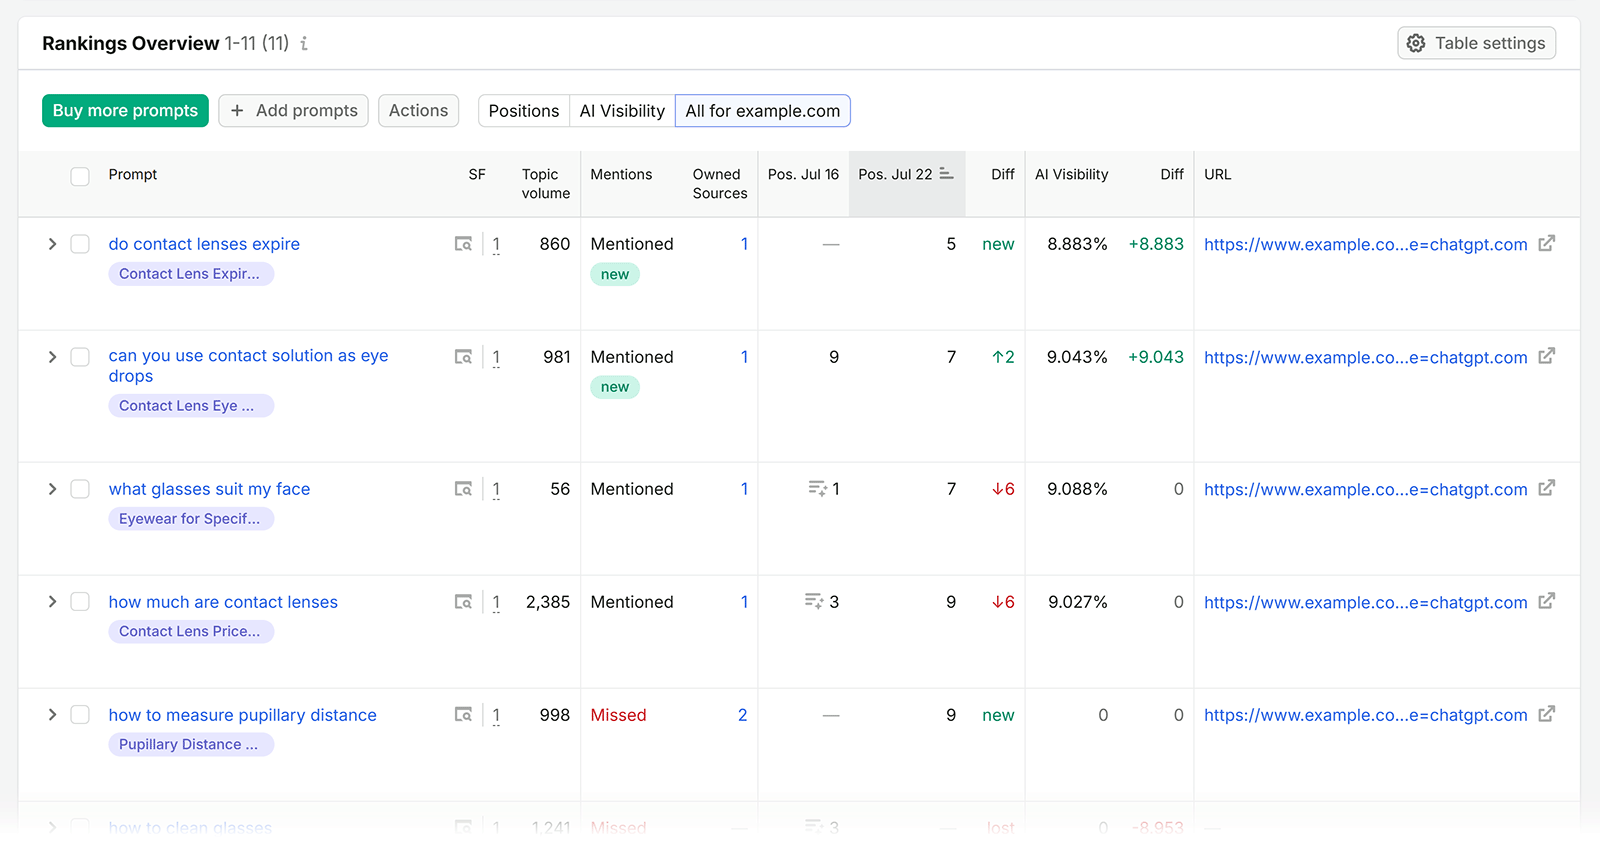Click the Pos. Jul 16 column header
The image size is (1600, 847).
[x=803, y=174]
